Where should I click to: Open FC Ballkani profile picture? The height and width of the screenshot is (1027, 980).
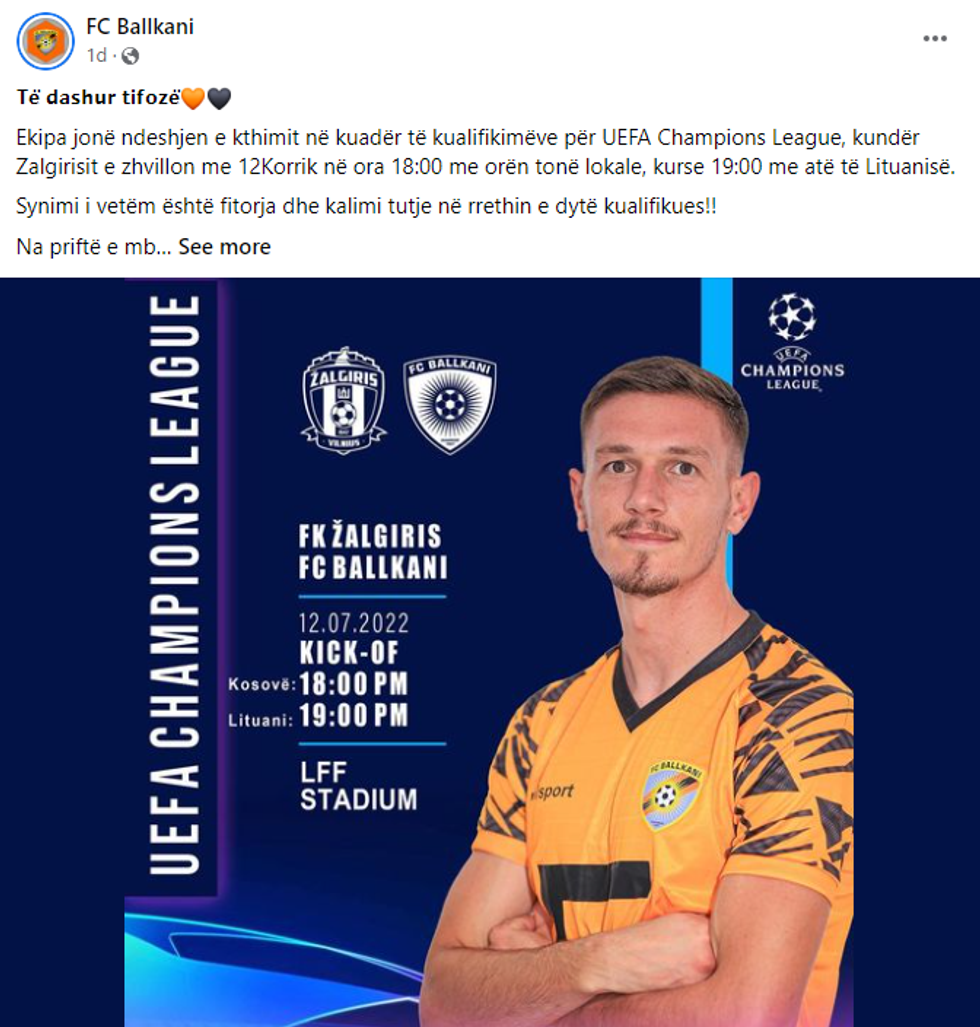[45, 41]
